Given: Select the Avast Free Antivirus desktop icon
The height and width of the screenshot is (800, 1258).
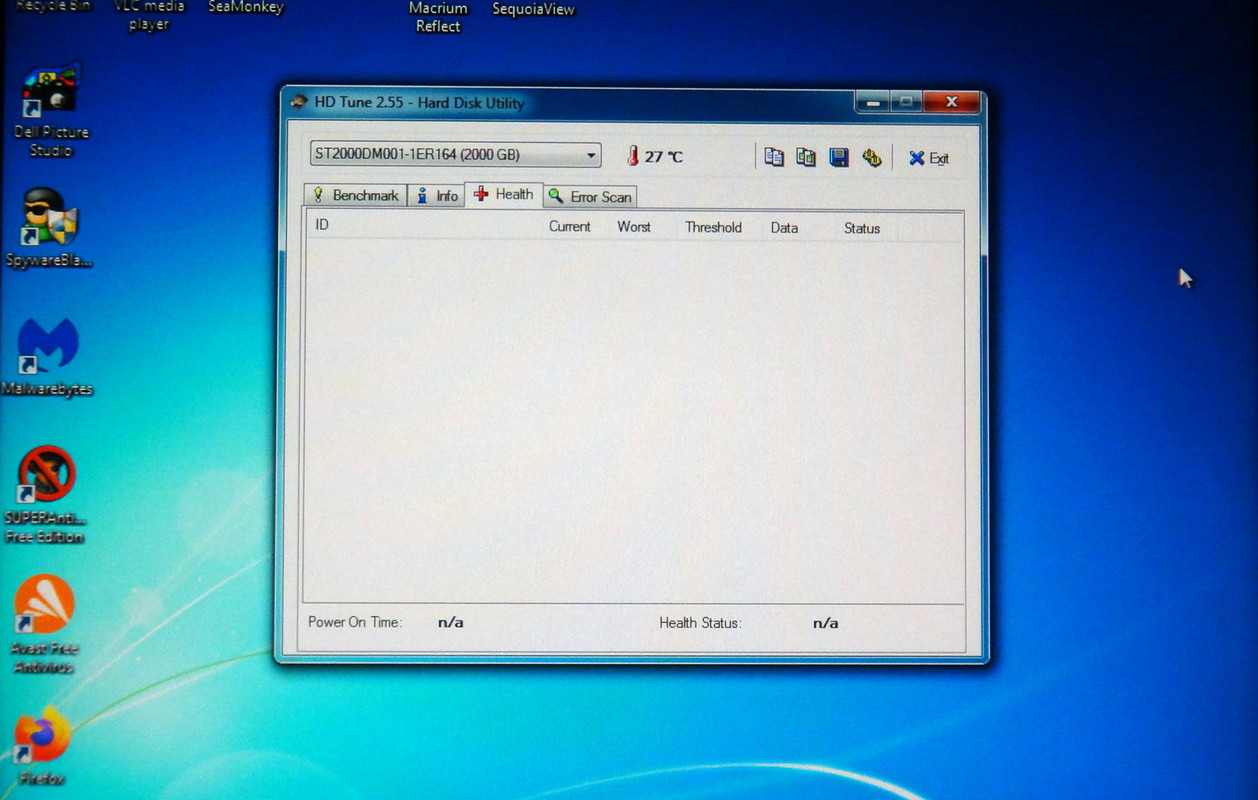Looking at the screenshot, I should point(44,624).
